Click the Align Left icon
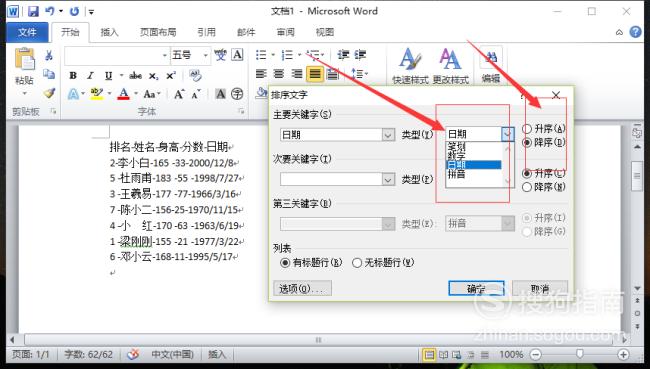This screenshot has height=369, width=650. 261,74
